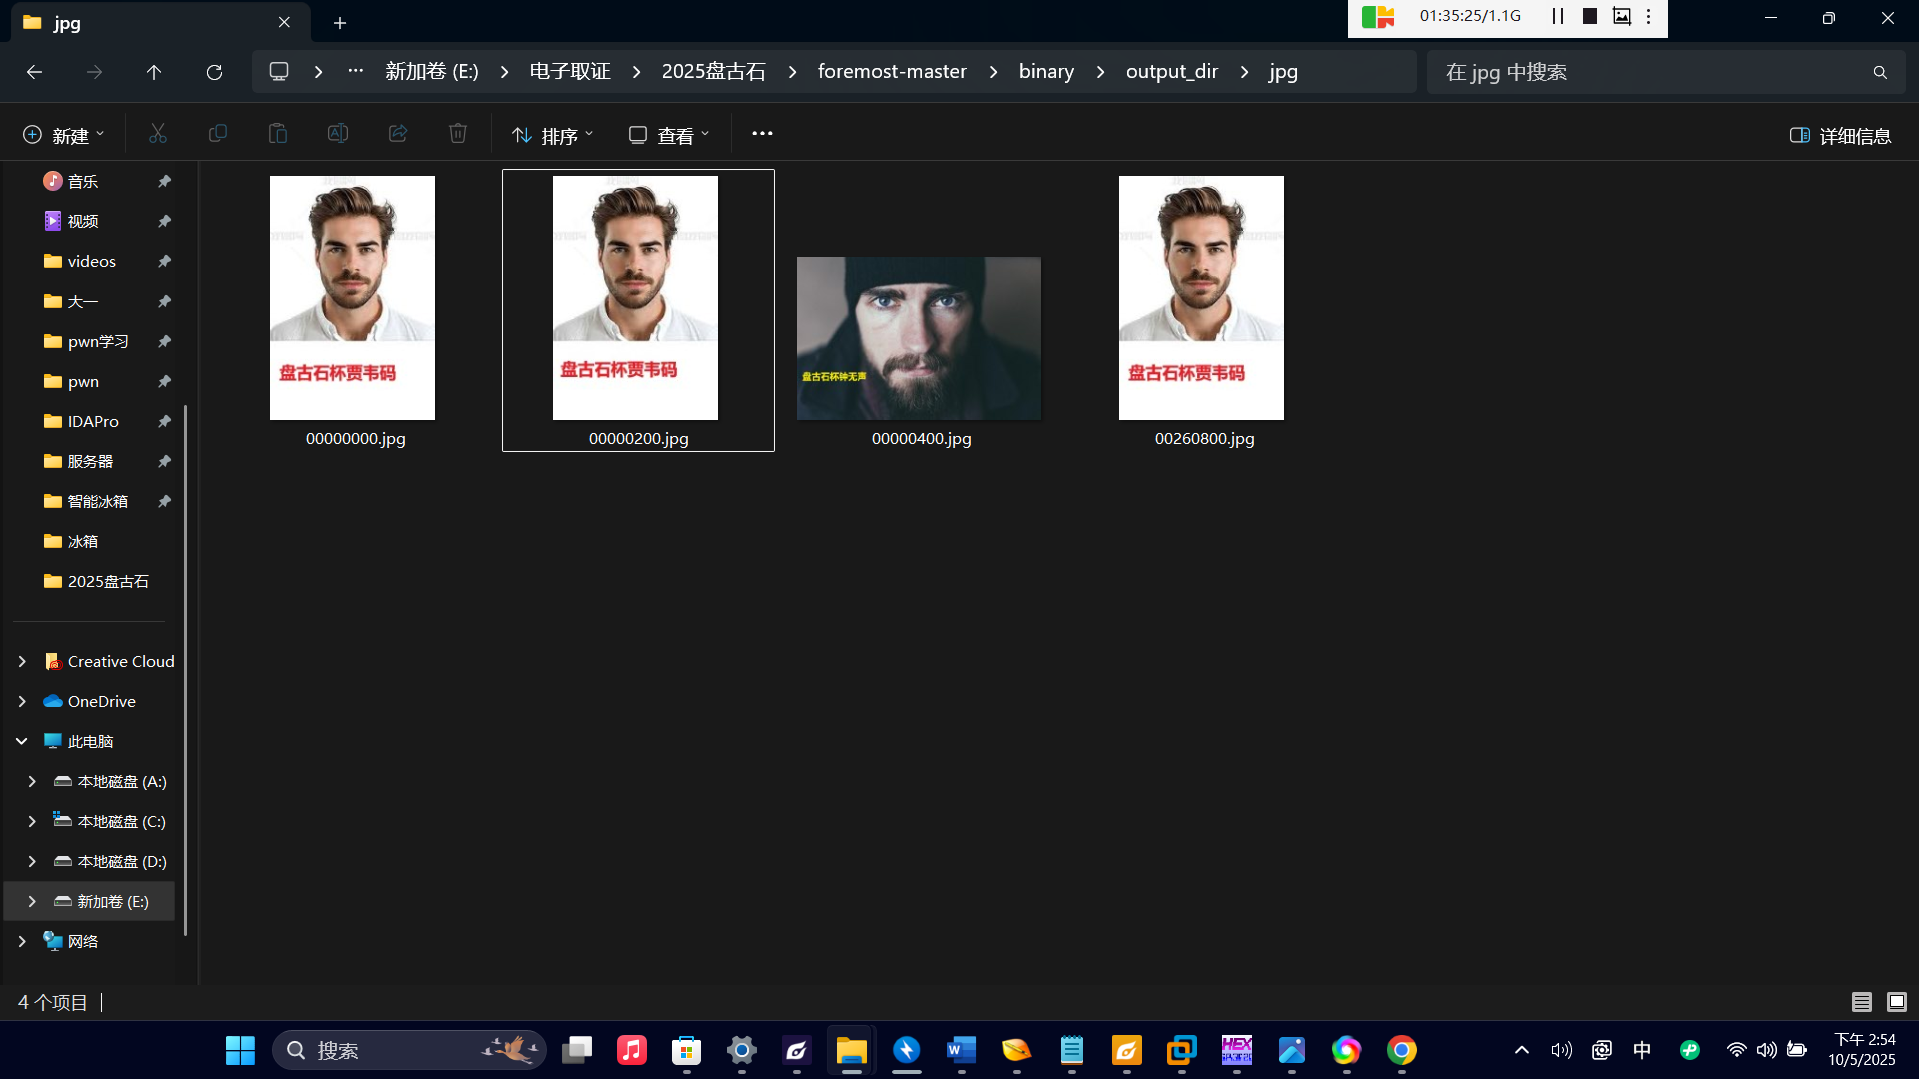Screen dimensions: 1919x1079
Task: Click the Delete trash icon in toolbar
Action: point(458,134)
